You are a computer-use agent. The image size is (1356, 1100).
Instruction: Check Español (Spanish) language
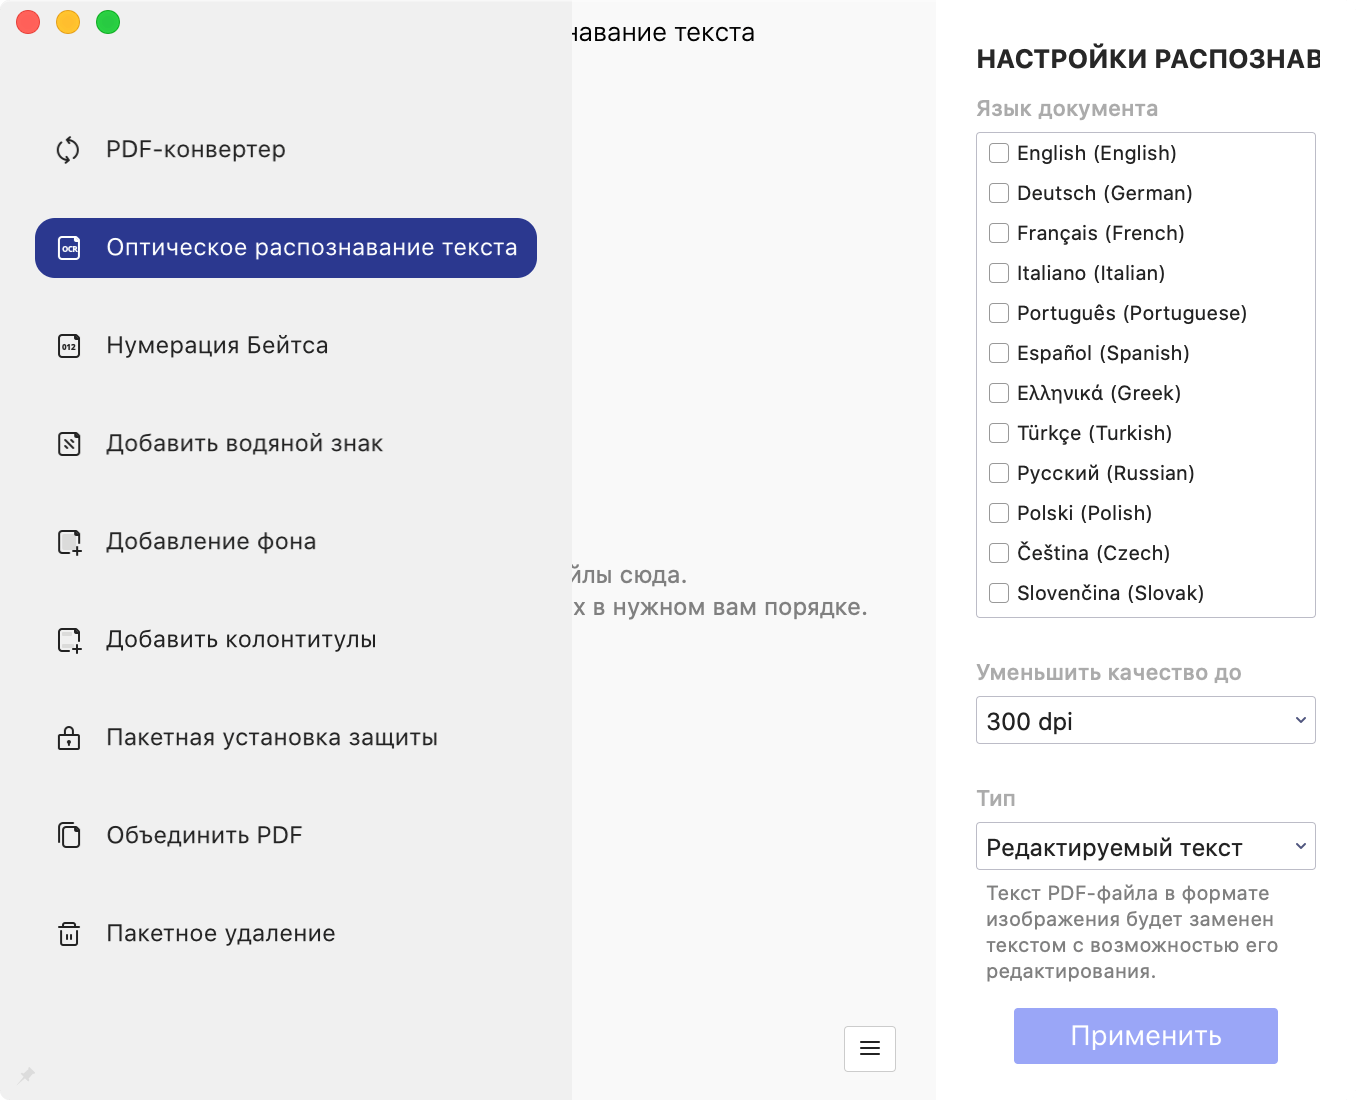pos(999,353)
